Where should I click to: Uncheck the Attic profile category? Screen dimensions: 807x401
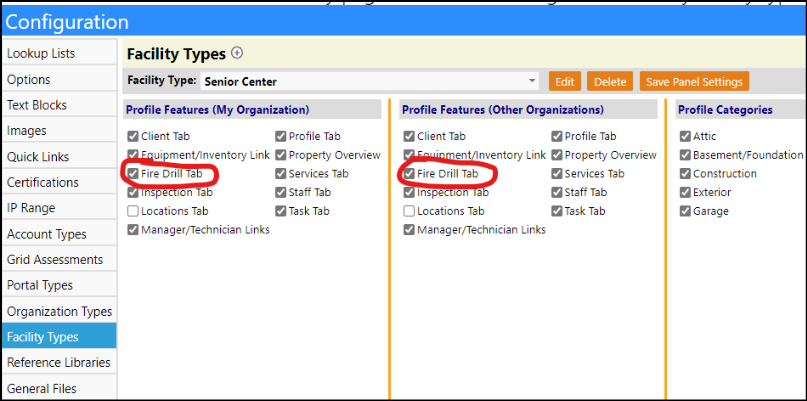pos(685,136)
